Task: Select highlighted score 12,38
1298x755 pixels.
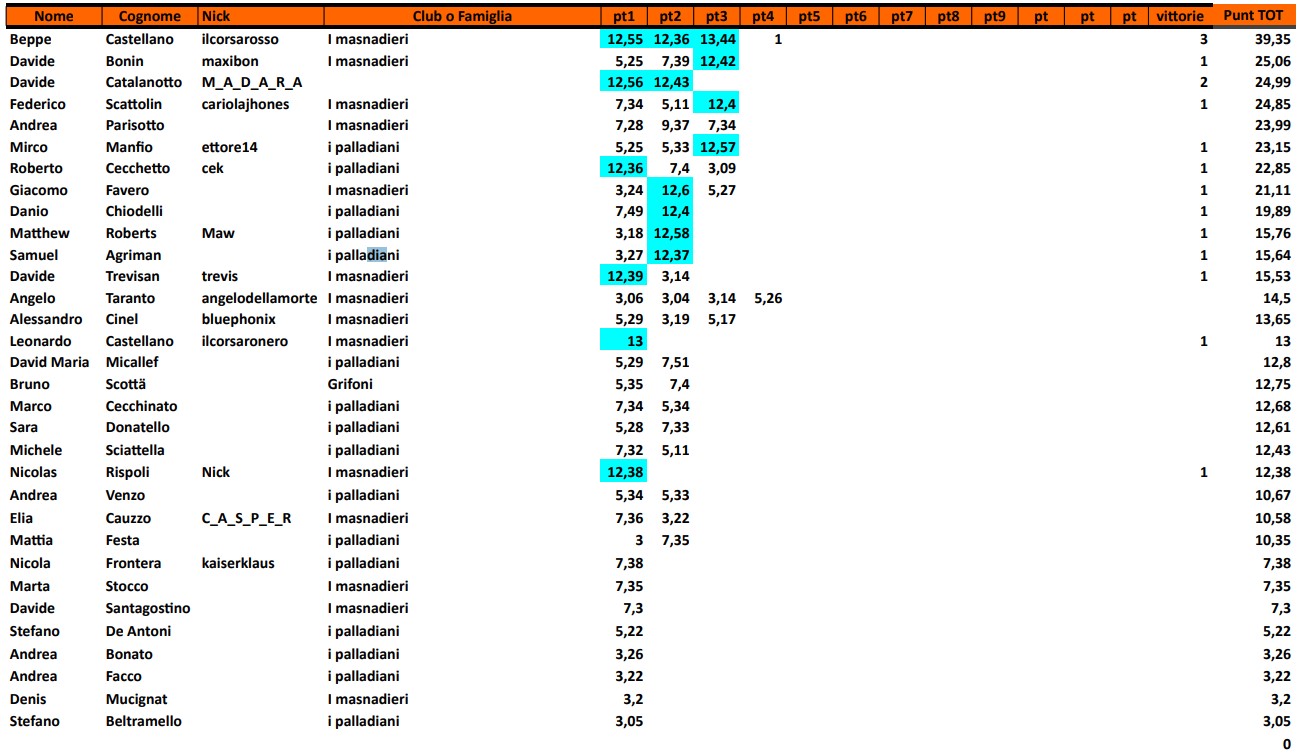Action: [x=623, y=472]
